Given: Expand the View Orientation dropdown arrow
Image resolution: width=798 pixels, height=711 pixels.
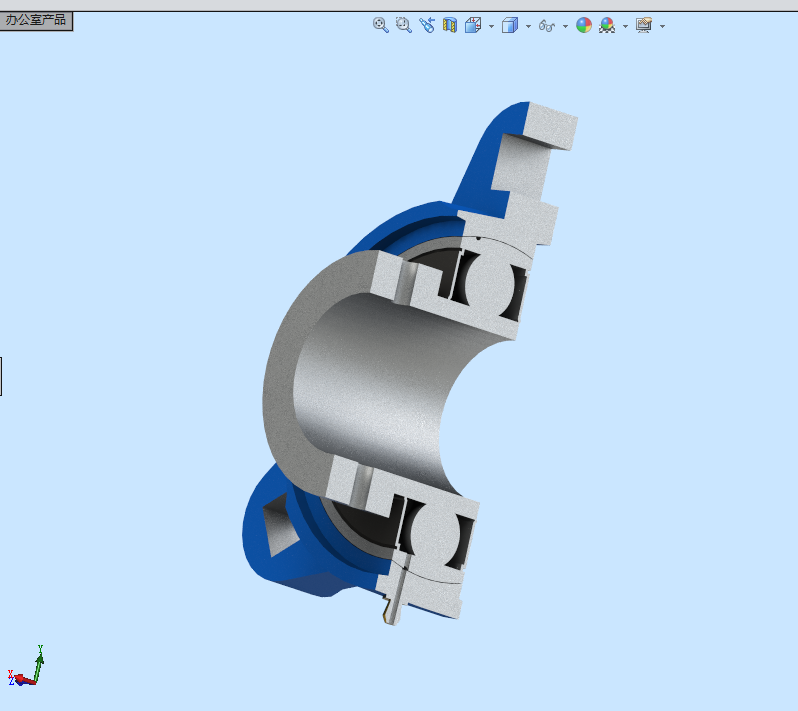Looking at the screenshot, I should pos(491,26).
